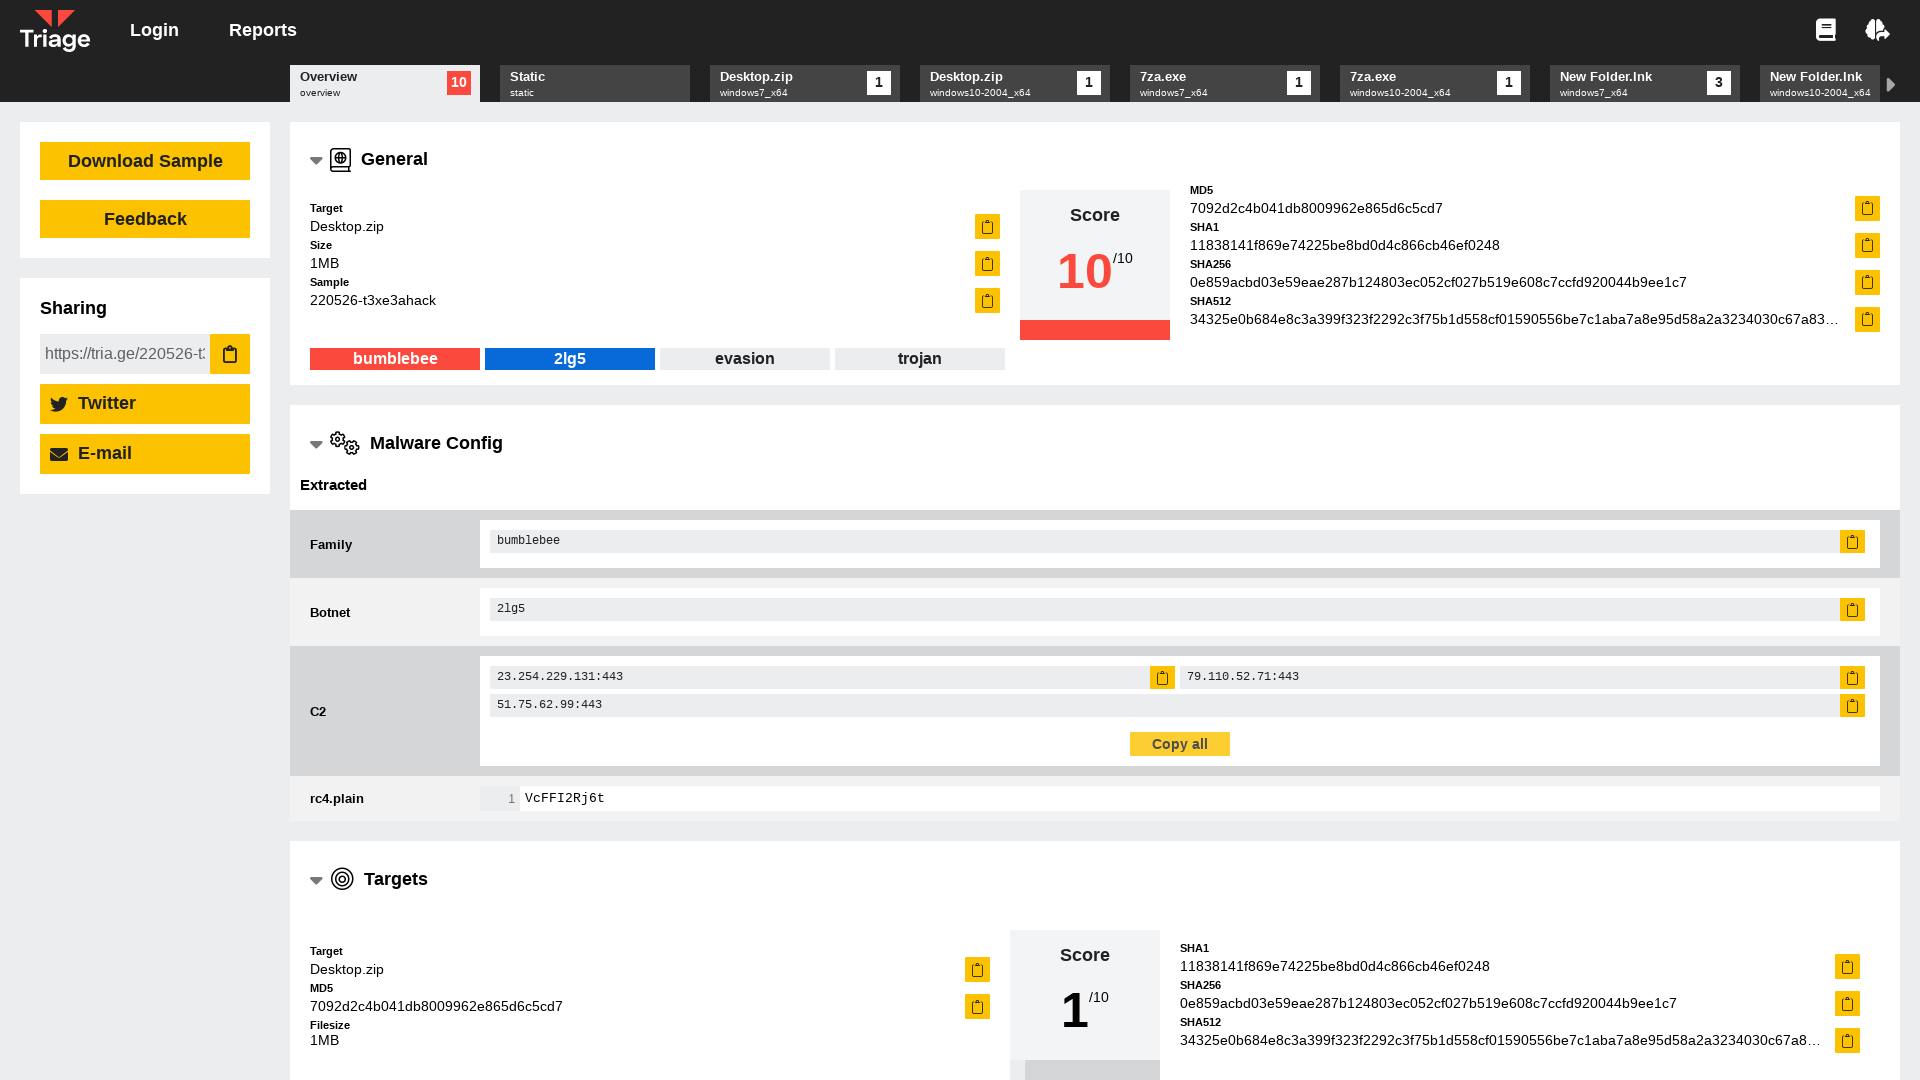Copy C2 address 51.75.62.99:443
This screenshot has height=1080, width=1920.
[x=1852, y=705]
